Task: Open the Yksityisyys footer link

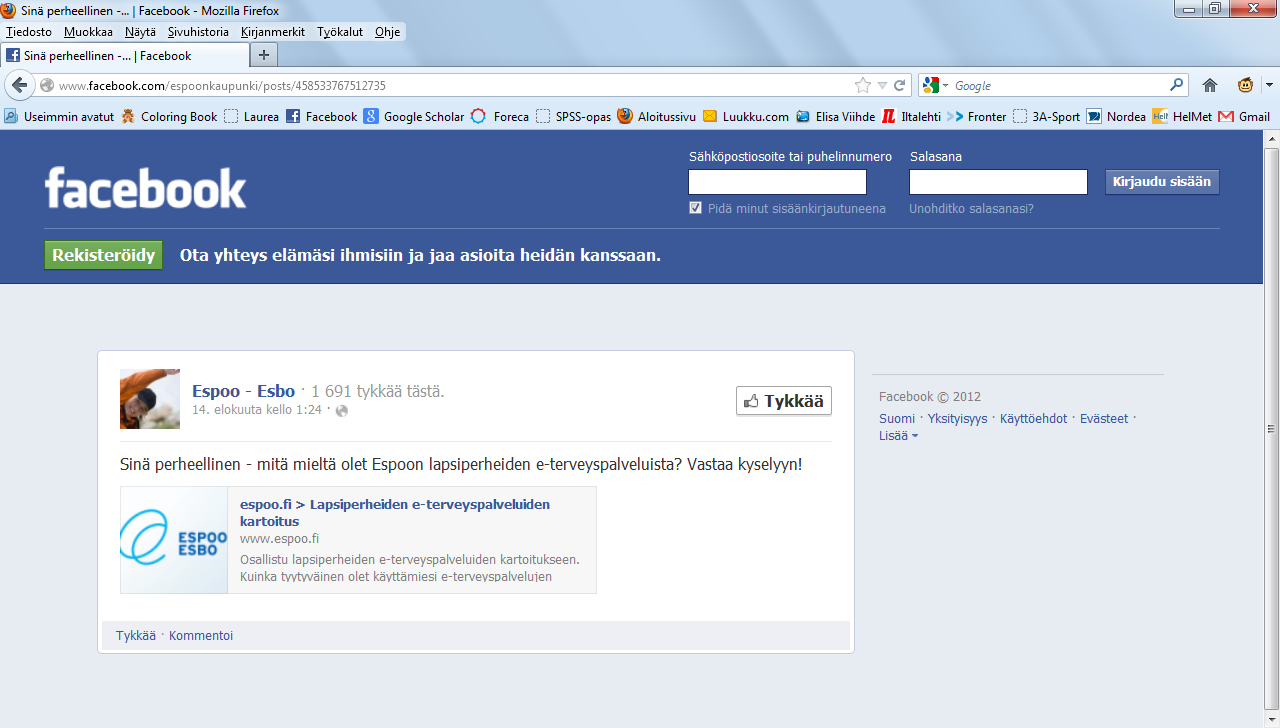Action: 957,419
